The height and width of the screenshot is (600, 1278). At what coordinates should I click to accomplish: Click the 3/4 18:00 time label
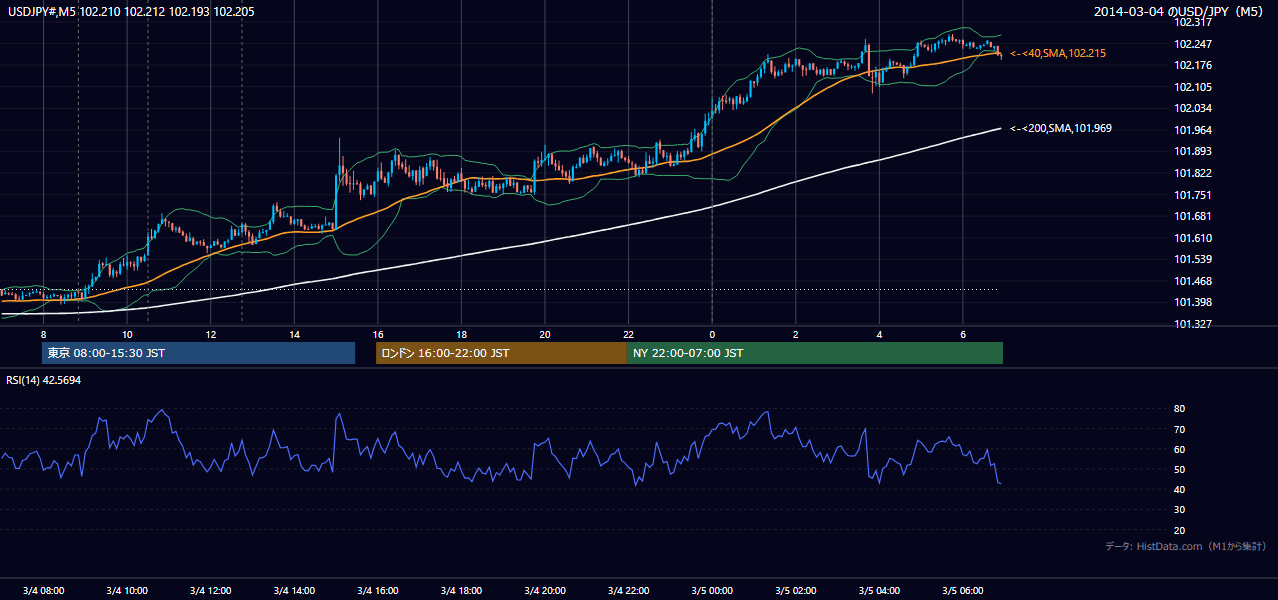tap(461, 590)
